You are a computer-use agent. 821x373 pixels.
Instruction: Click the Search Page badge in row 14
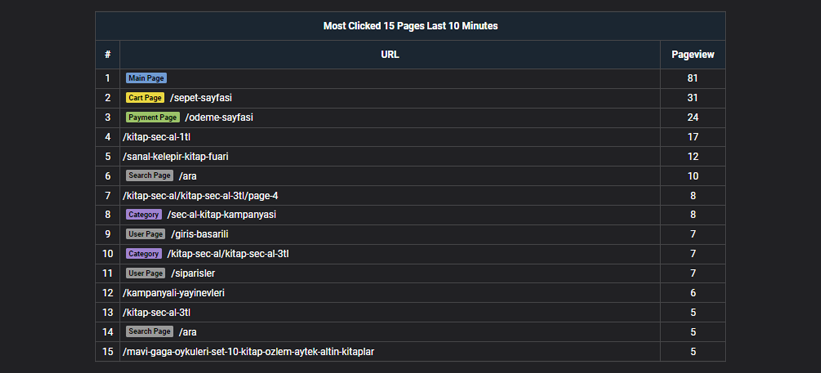tap(150, 332)
